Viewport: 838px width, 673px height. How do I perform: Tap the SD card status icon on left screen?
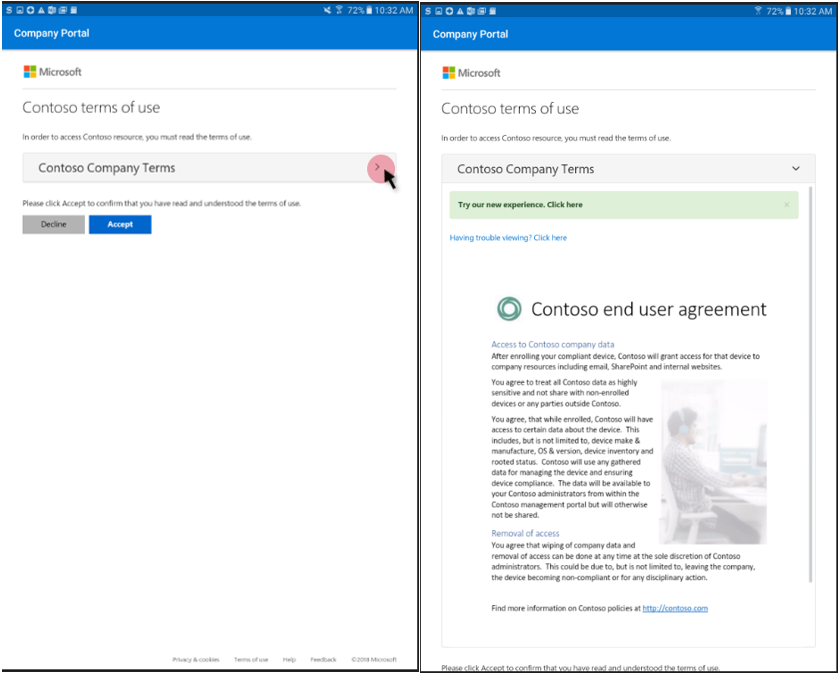pos(73,10)
